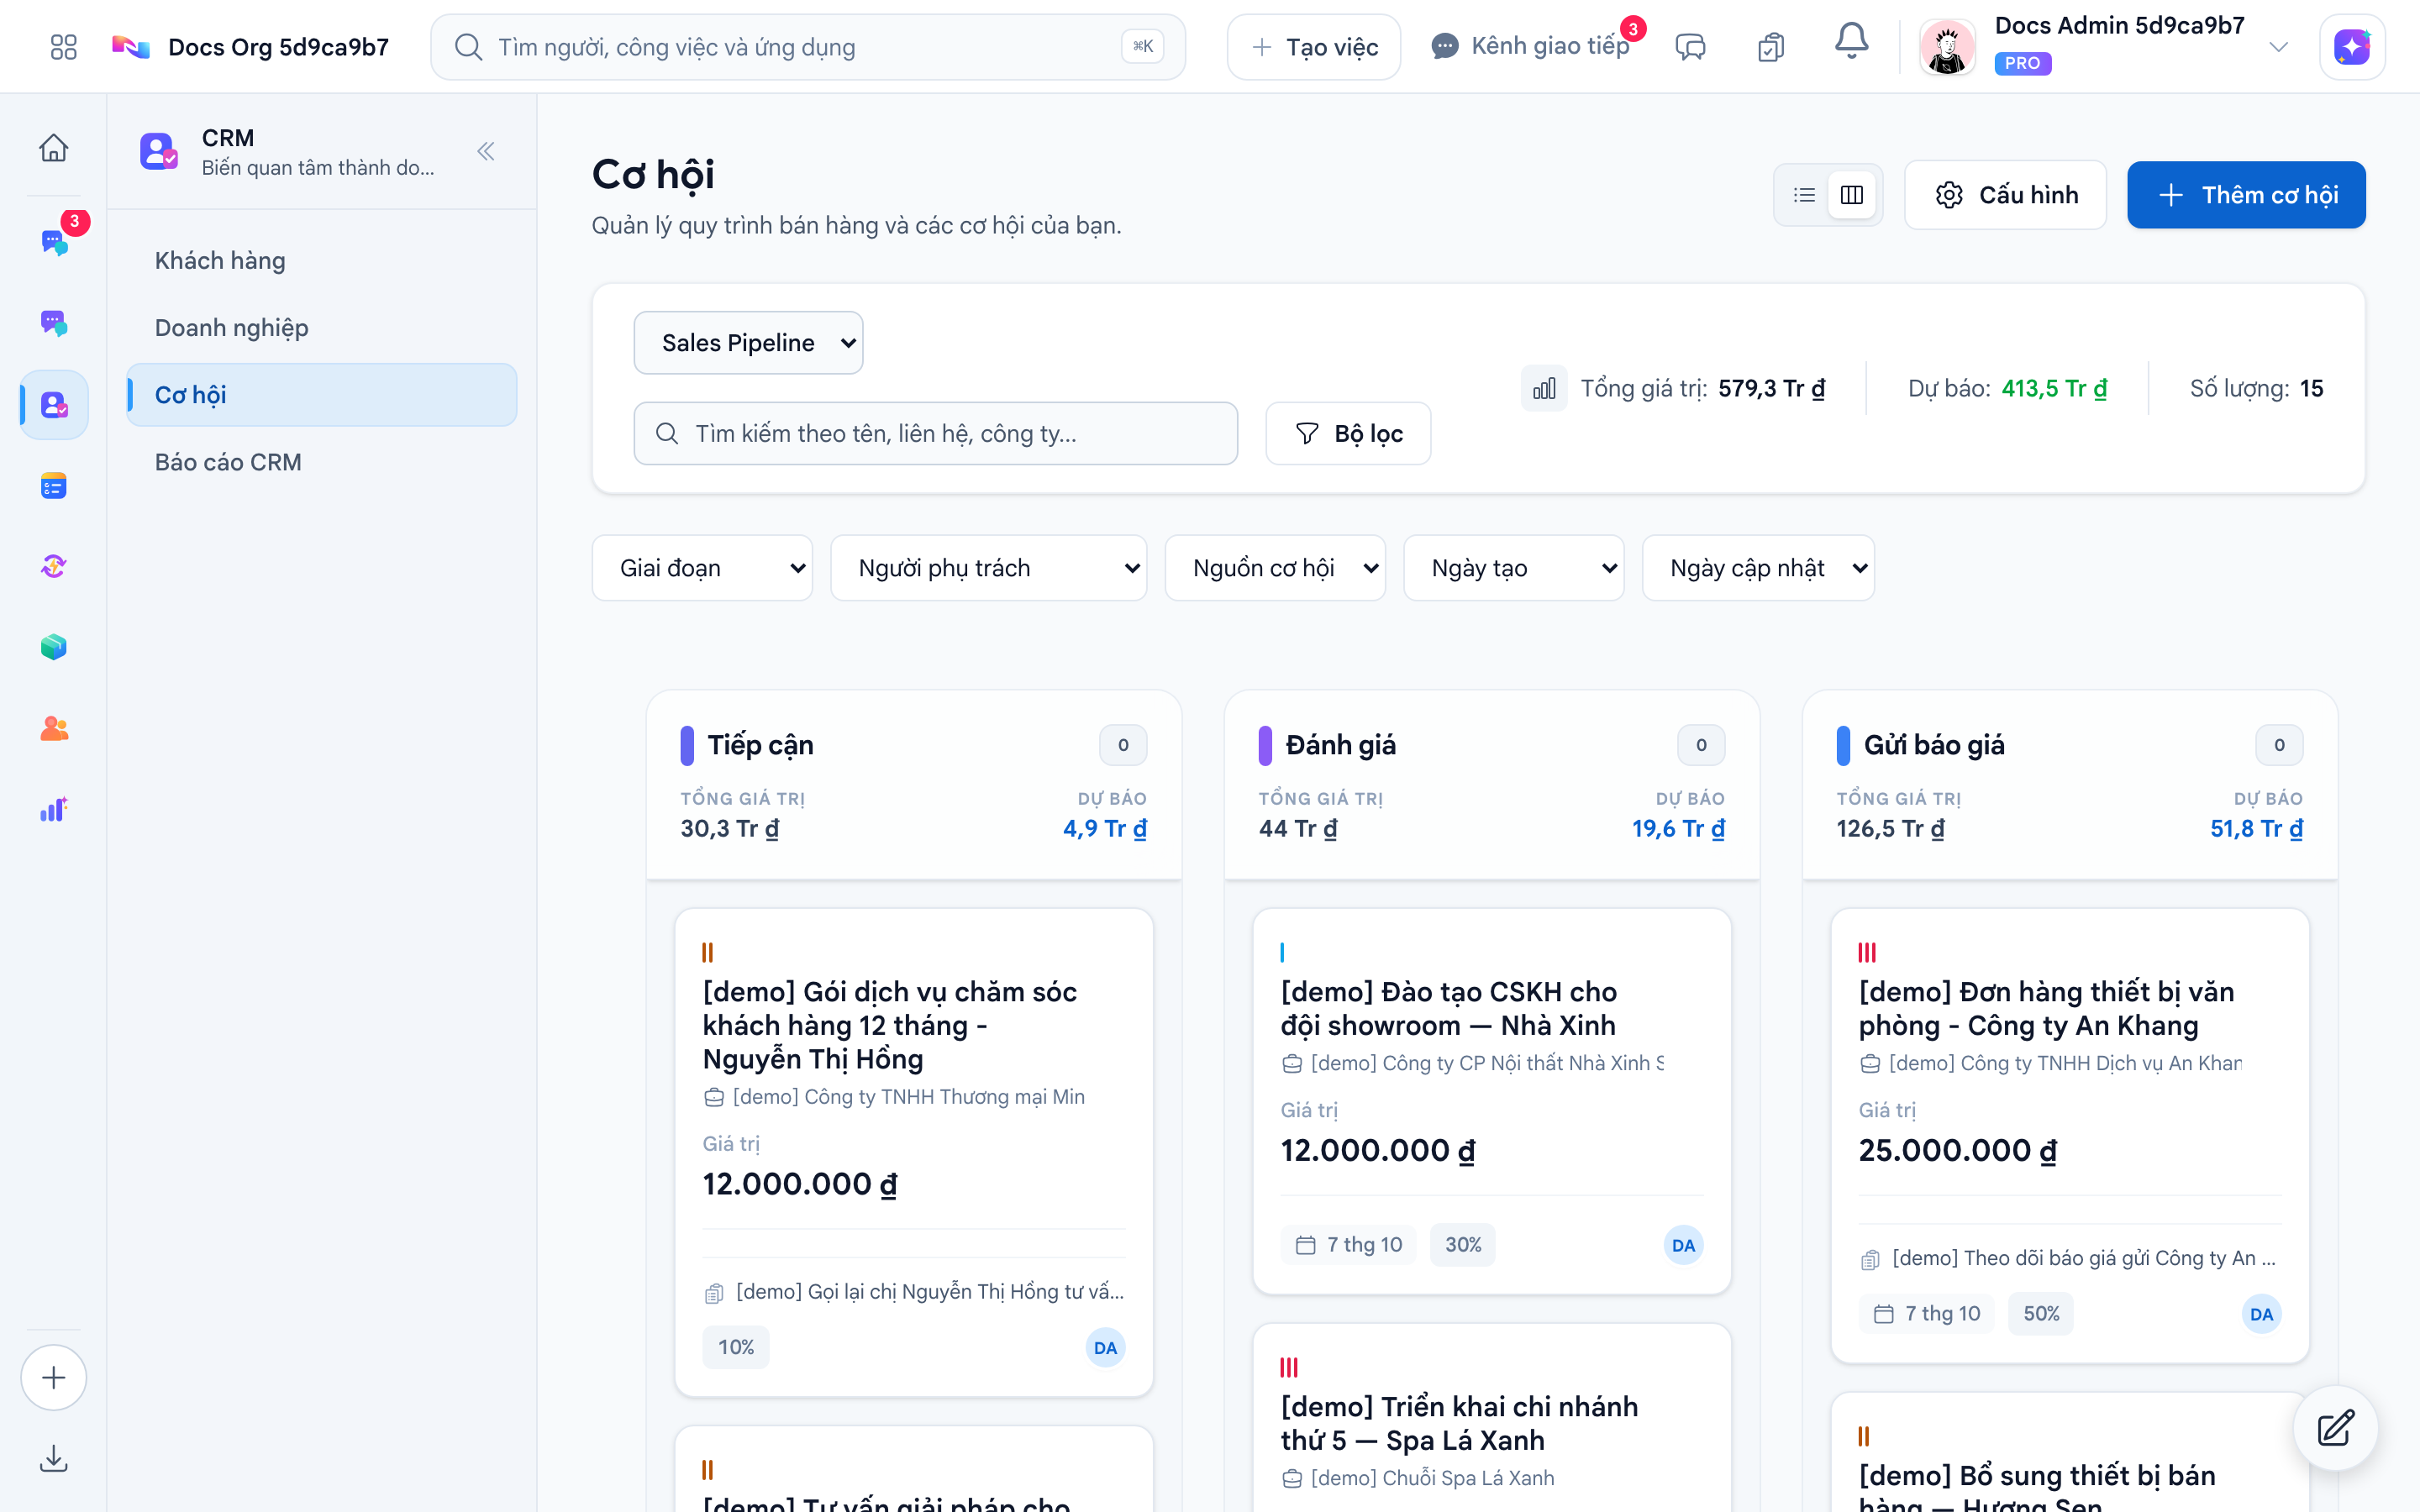Click the floating edit note icon
Screen dimensions: 2420x1512
coord(2335,1427)
